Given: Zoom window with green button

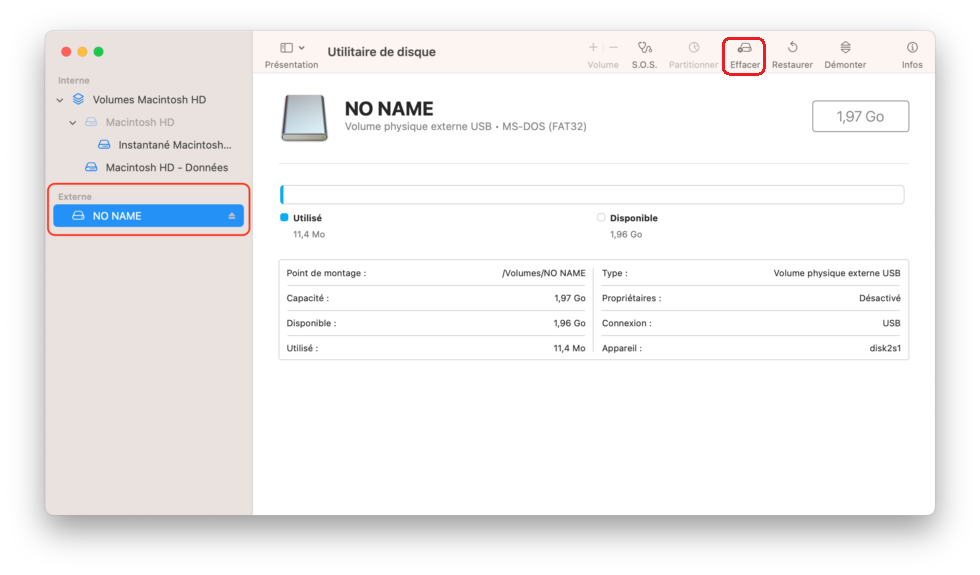Looking at the screenshot, I should pyautogui.click(x=99, y=52).
